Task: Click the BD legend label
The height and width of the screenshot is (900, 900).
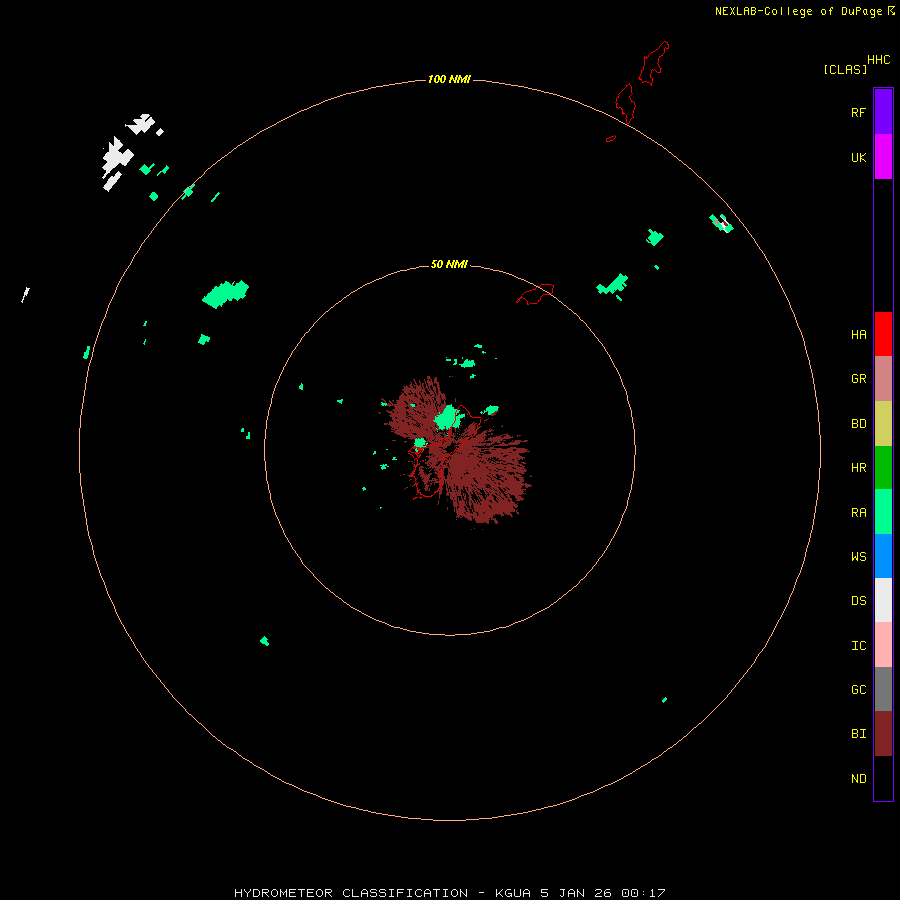Action: click(x=859, y=424)
